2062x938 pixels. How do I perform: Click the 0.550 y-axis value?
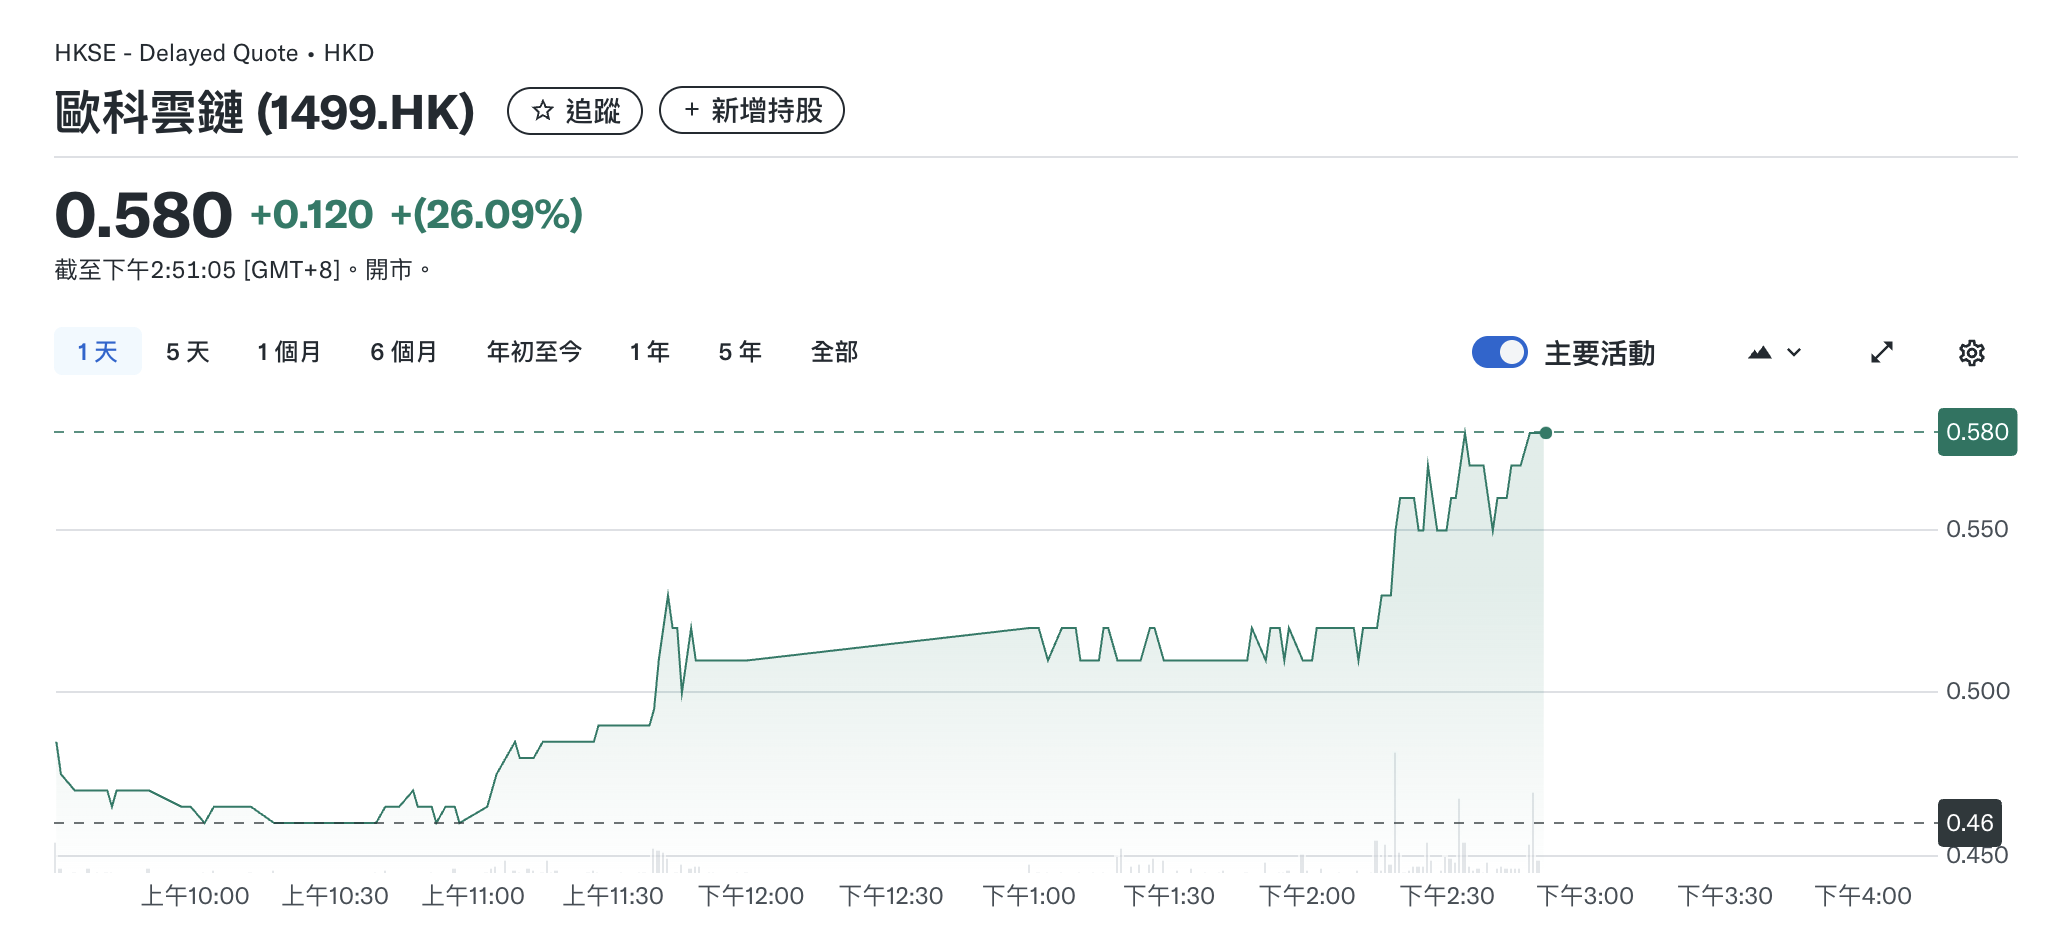(1977, 529)
